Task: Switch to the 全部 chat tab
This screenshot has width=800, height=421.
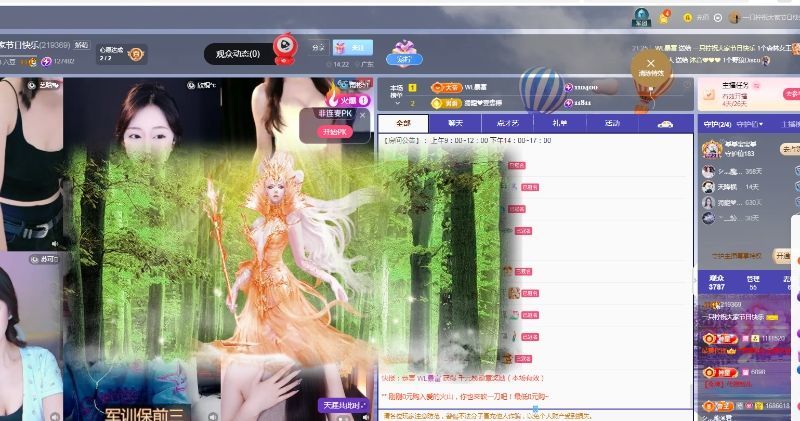Action: pyautogui.click(x=403, y=123)
